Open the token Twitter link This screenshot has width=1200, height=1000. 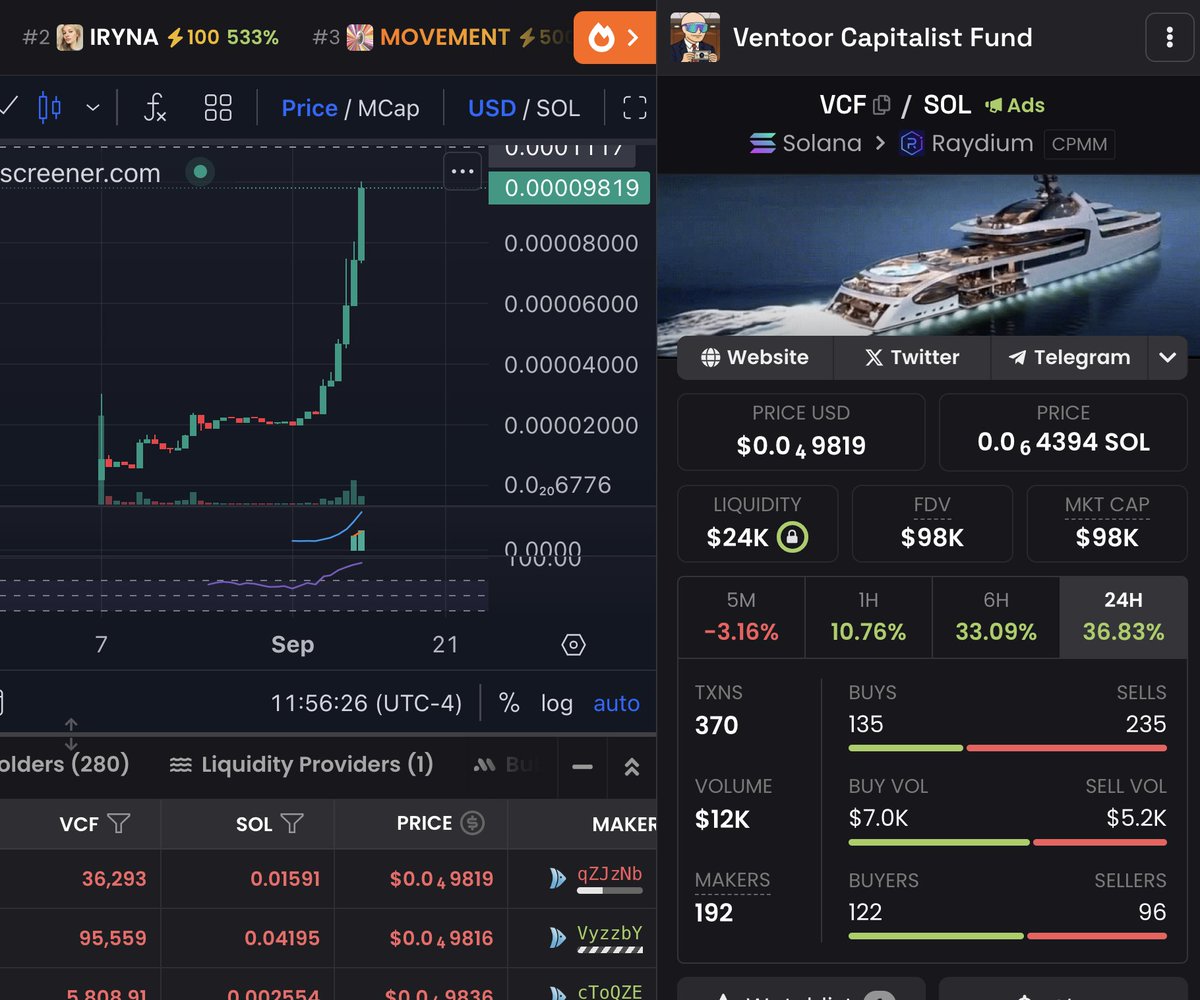click(912, 357)
